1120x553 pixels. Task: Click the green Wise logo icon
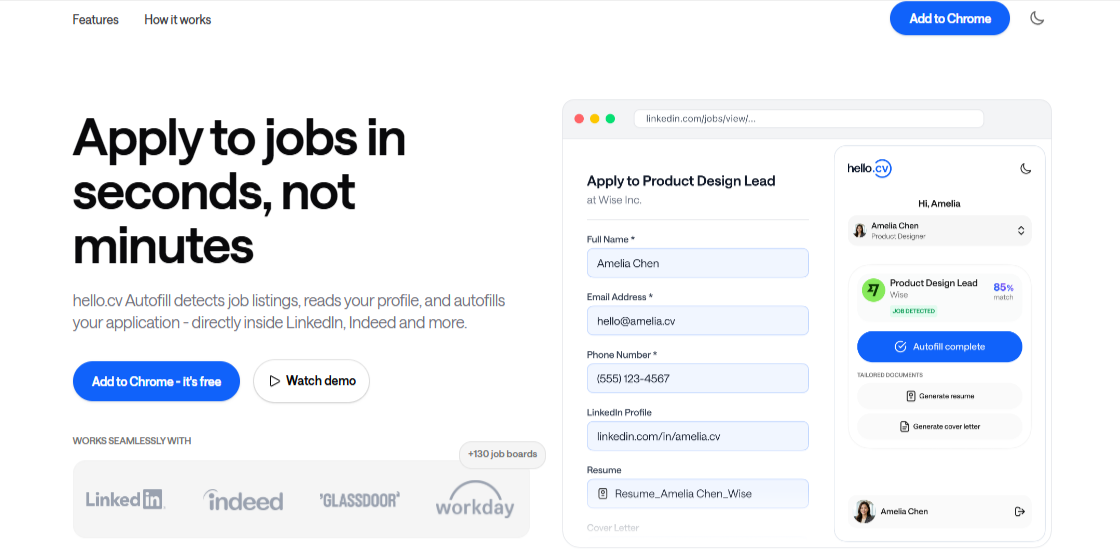(873, 289)
